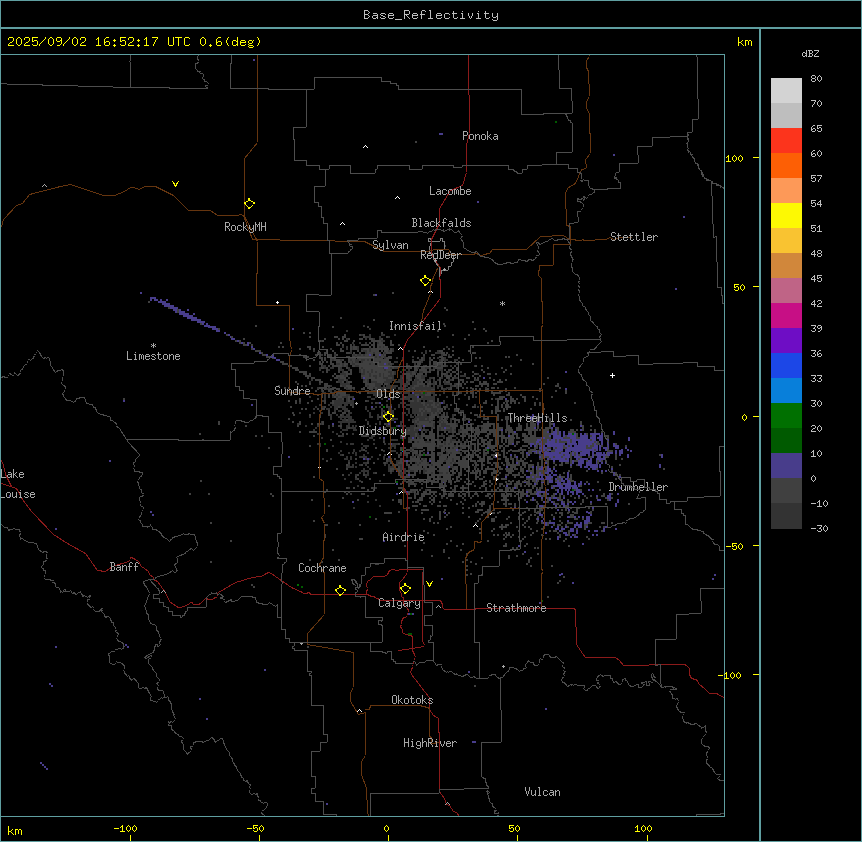
Task: Click the 45 value on dBZ scale
Action: coord(816,279)
